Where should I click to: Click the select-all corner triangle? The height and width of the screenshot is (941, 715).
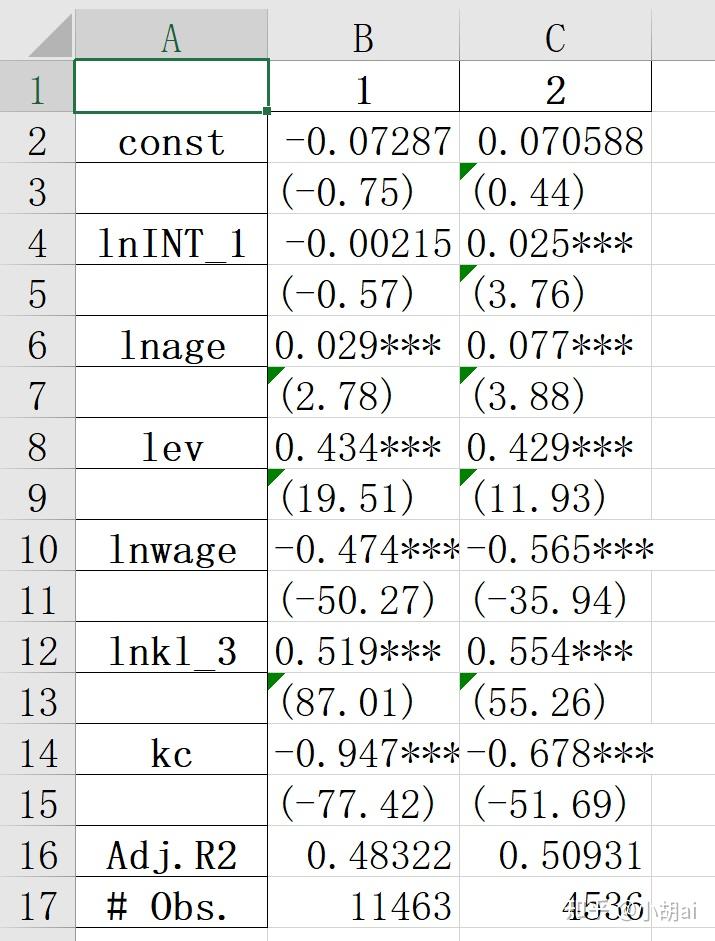(50, 36)
